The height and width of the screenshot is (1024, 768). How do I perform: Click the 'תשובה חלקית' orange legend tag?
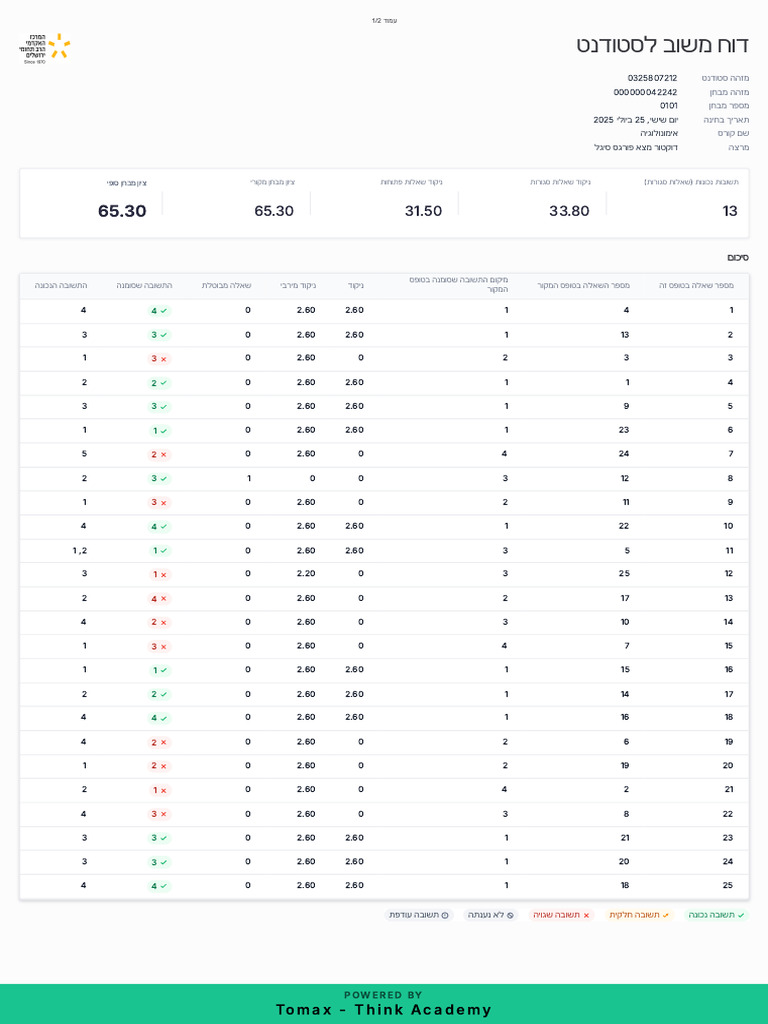[x=639, y=915]
